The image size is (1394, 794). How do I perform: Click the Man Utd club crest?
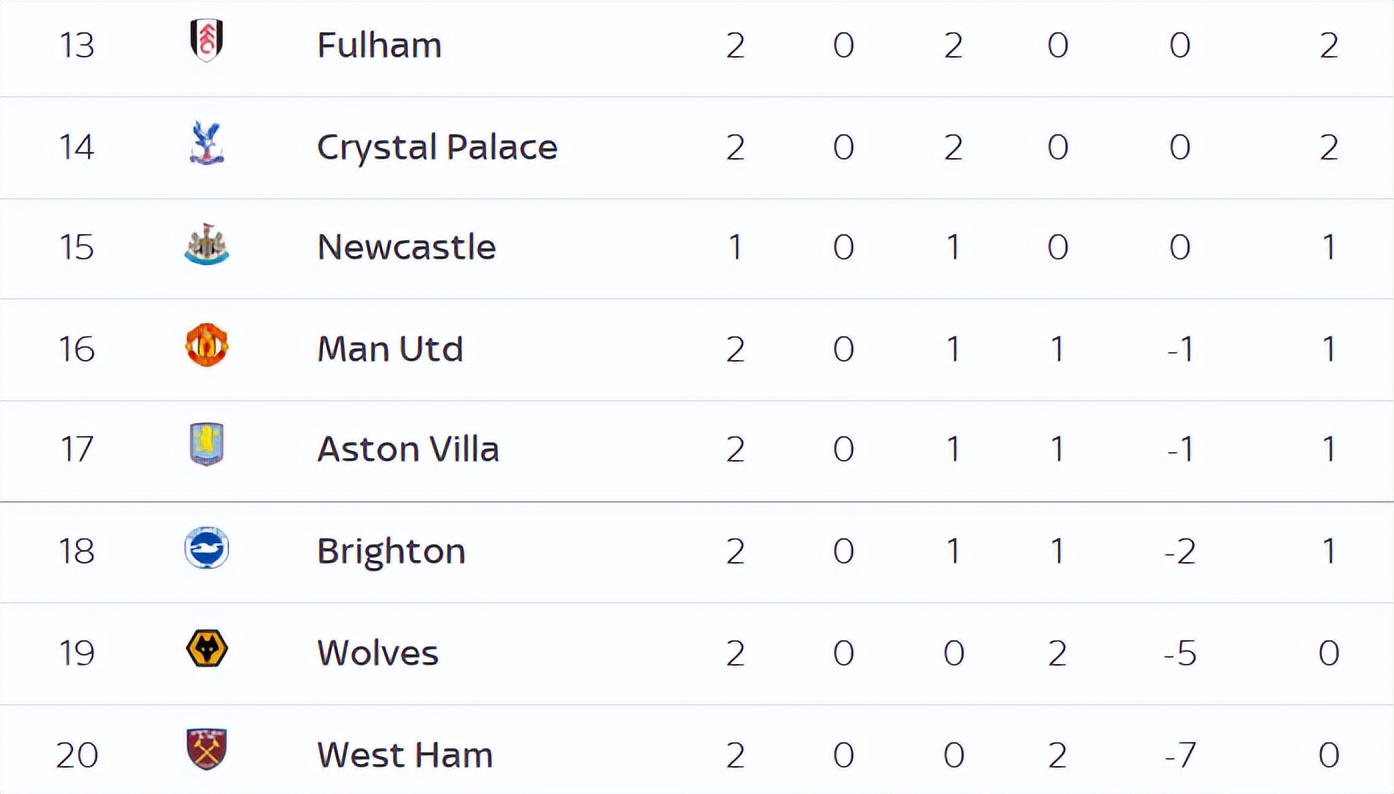pos(207,345)
